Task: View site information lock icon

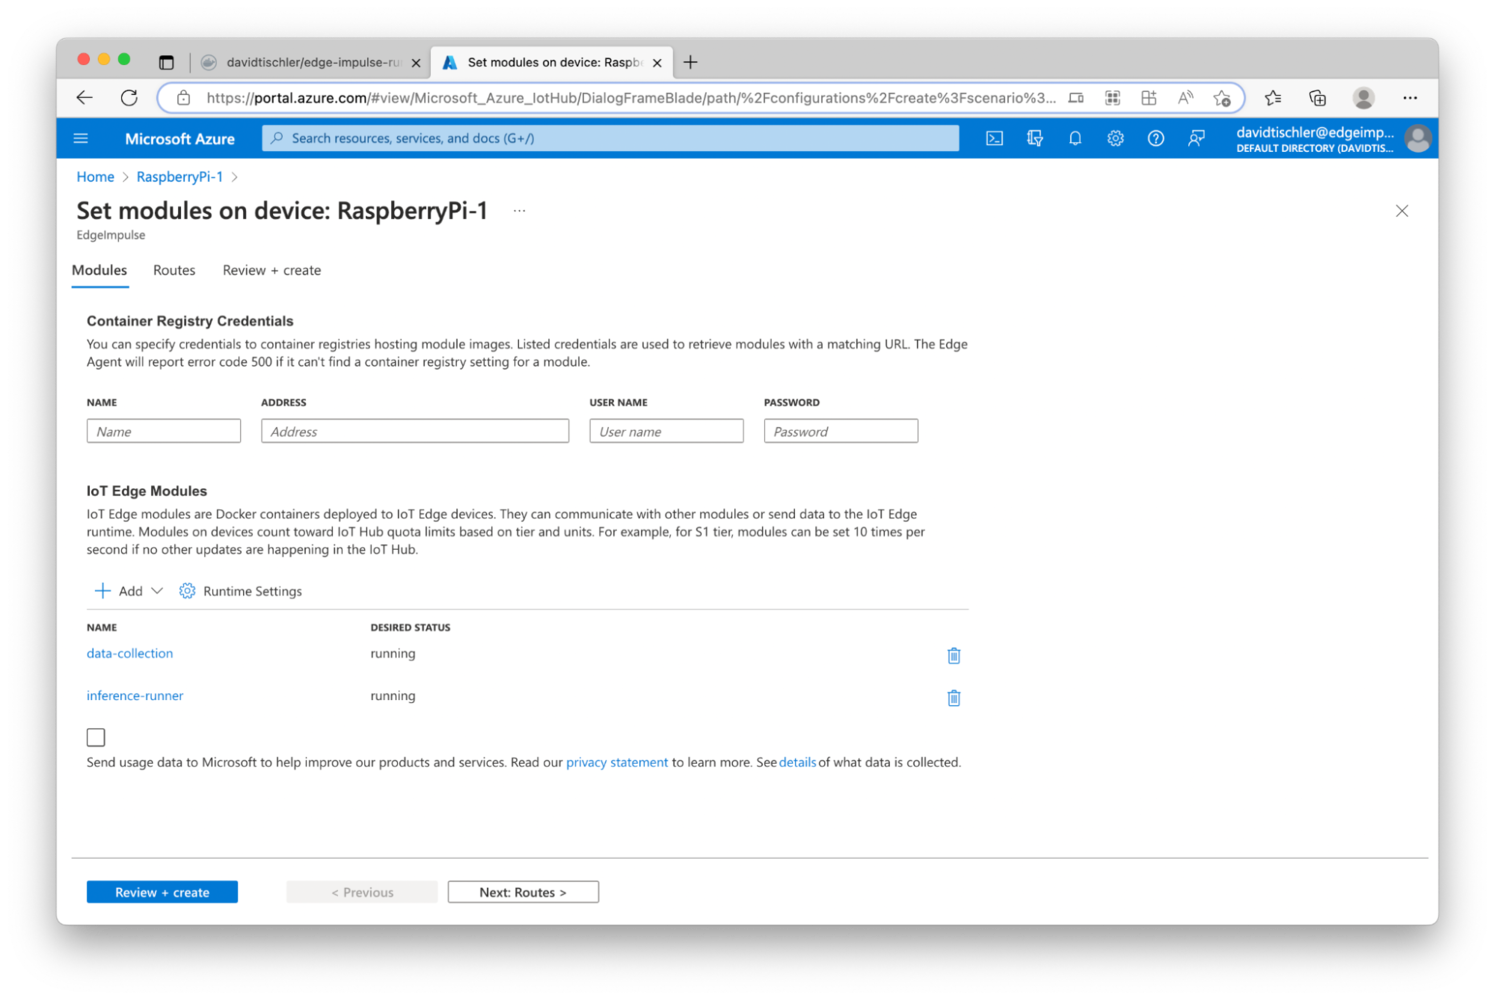Action: [x=183, y=98]
